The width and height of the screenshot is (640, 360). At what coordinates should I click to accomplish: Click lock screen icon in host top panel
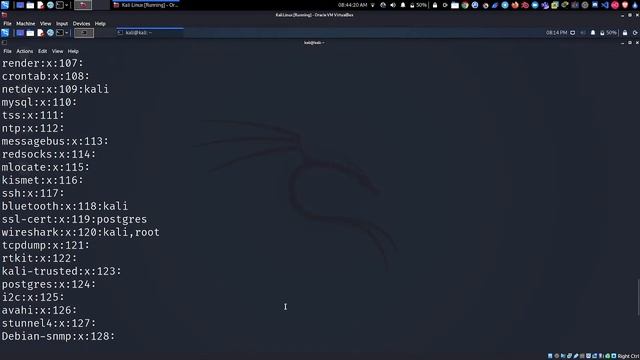[x=435, y=5]
